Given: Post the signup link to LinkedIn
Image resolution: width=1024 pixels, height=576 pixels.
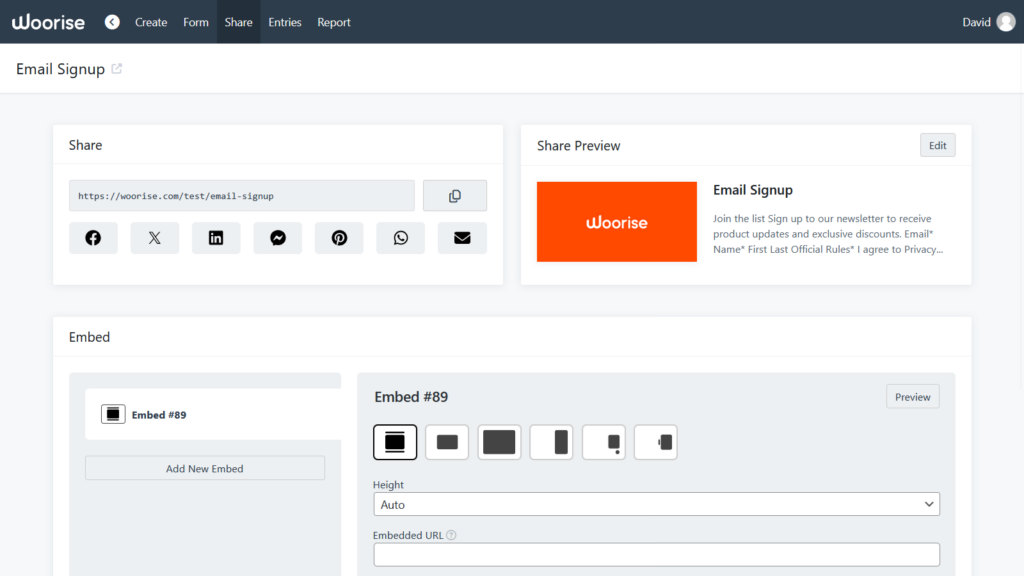Looking at the screenshot, I should [x=216, y=237].
